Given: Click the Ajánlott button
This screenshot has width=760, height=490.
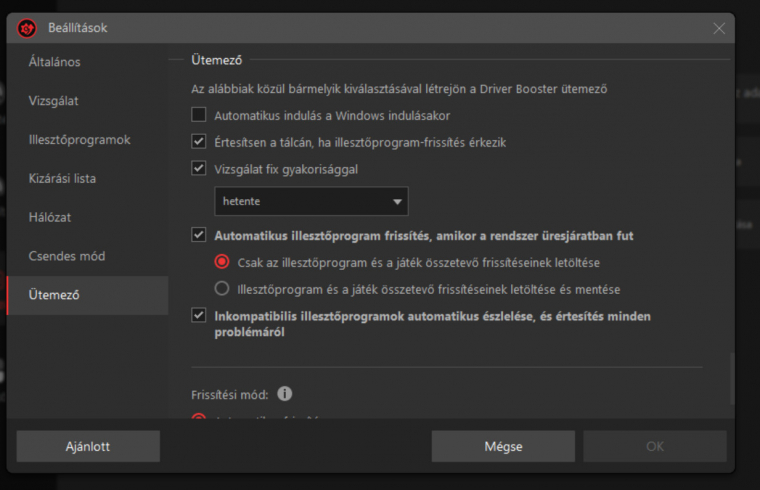Looking at the screenshot, I should point(88,446).
